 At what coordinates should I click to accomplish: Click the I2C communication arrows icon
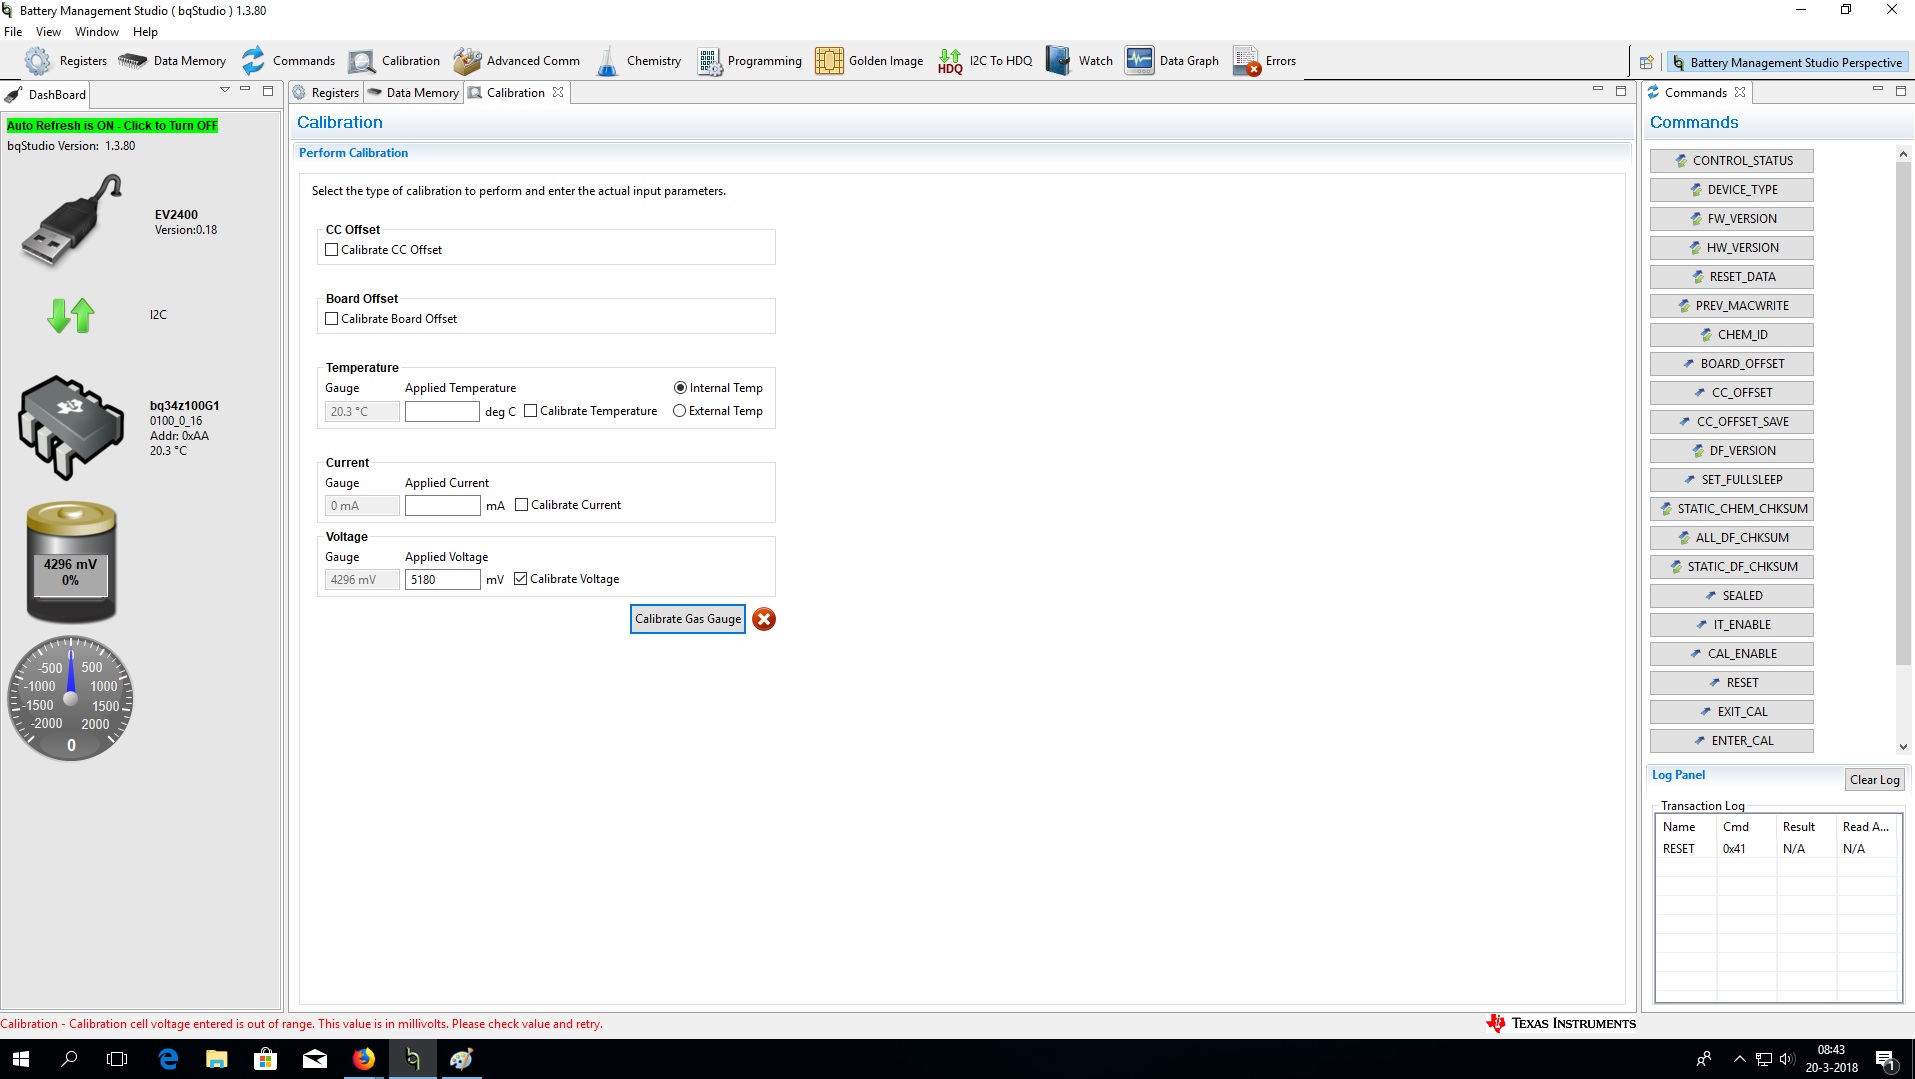(x=71, y=315)
